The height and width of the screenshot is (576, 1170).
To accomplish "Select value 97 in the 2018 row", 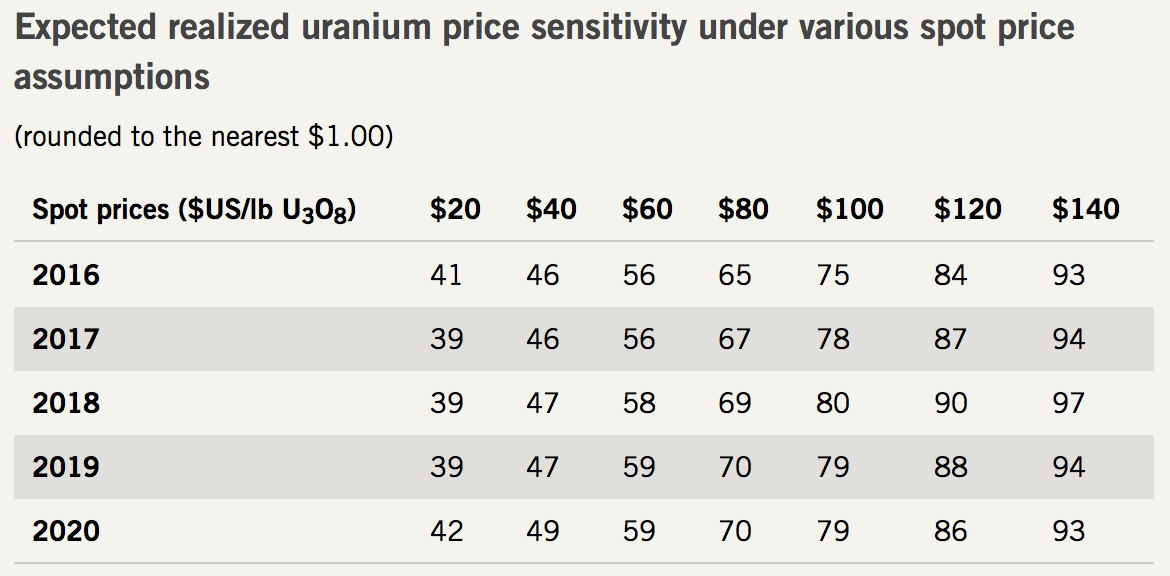I will pyautogui.click(x=1068, y=403).
